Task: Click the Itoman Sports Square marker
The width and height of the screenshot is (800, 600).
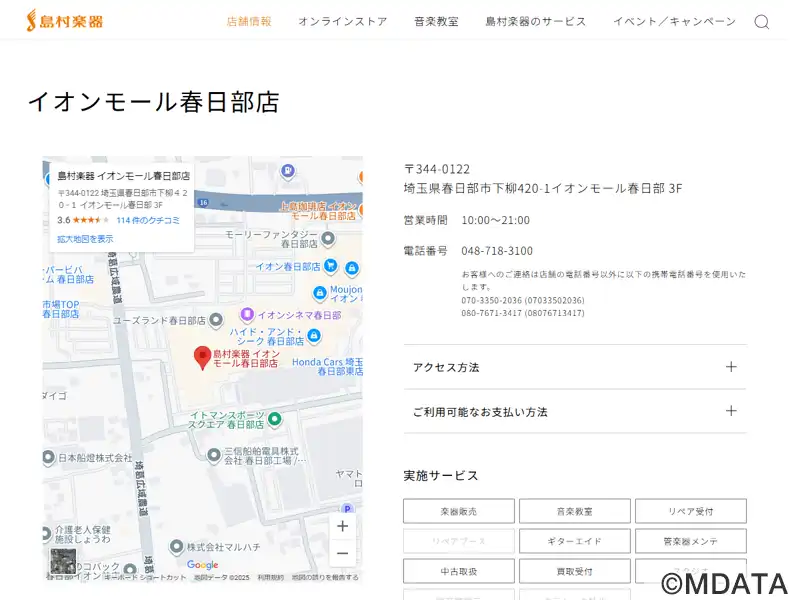Action: coord(275,418)
